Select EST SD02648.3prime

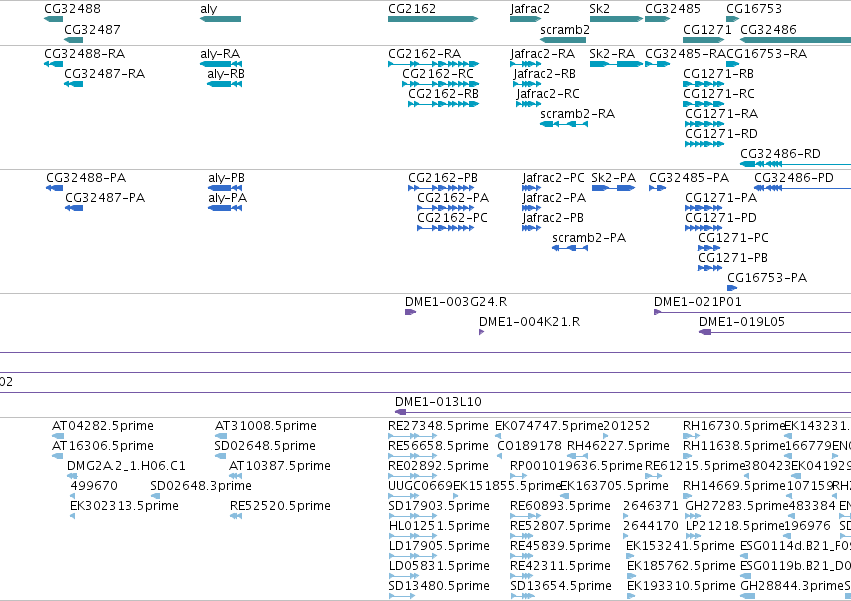(x=156, y=496)
